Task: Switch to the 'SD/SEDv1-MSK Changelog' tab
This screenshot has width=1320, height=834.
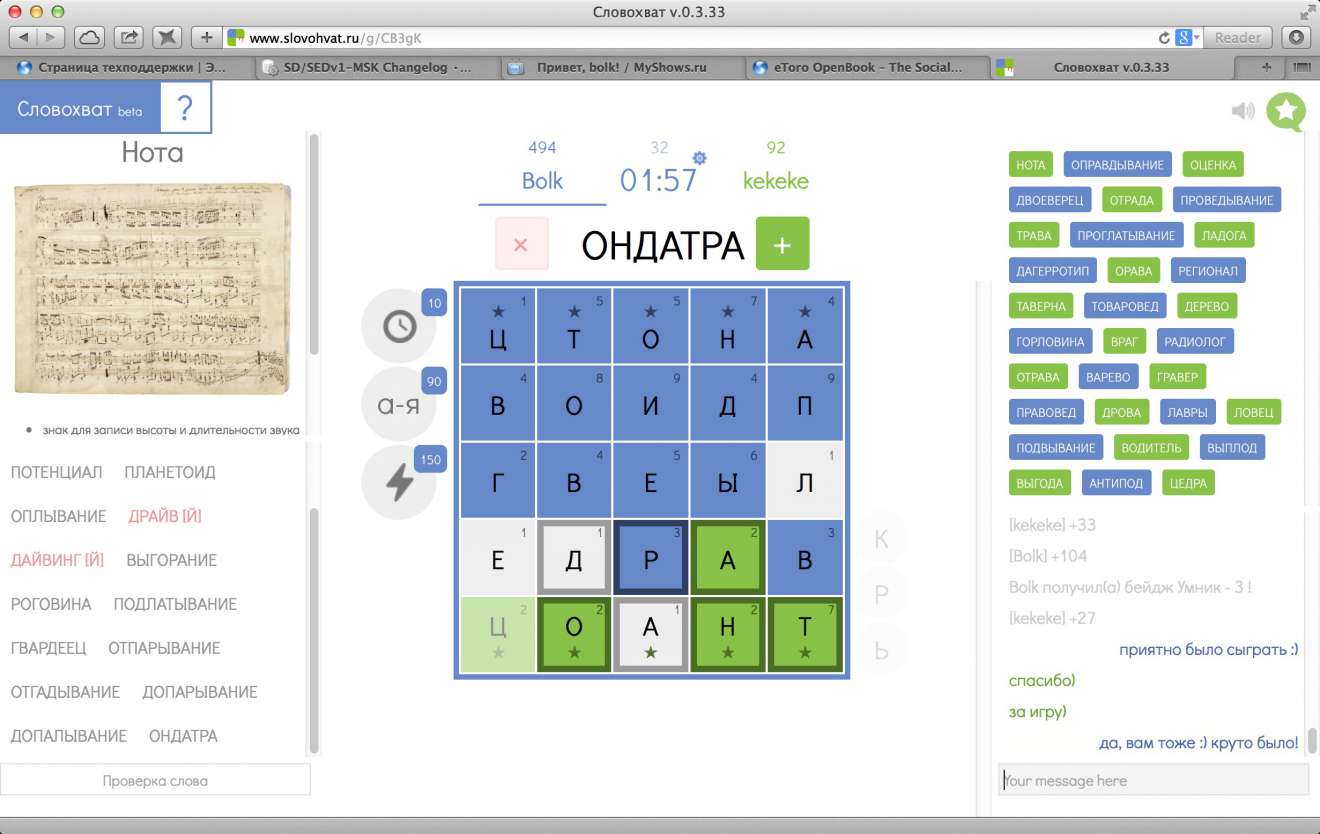Action: point(376,68)
